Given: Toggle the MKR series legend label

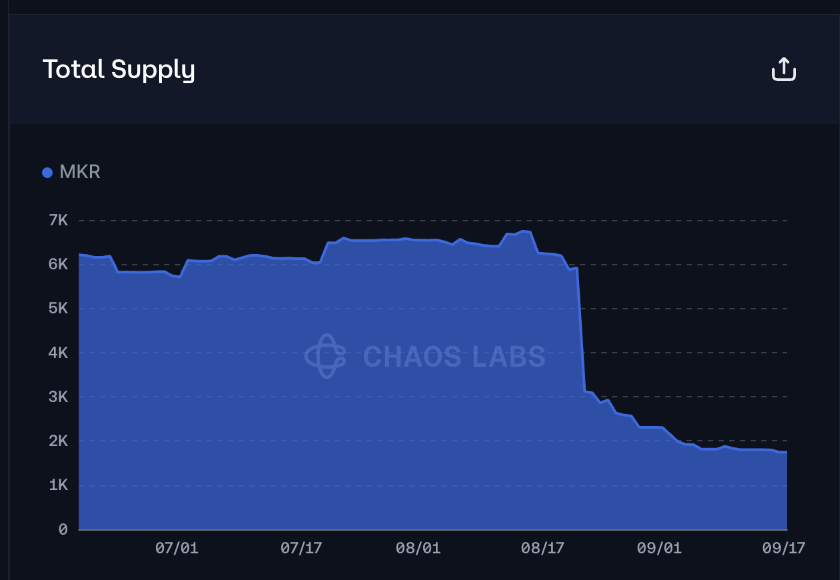Looking at the screenshot, I should click(80, 172).
